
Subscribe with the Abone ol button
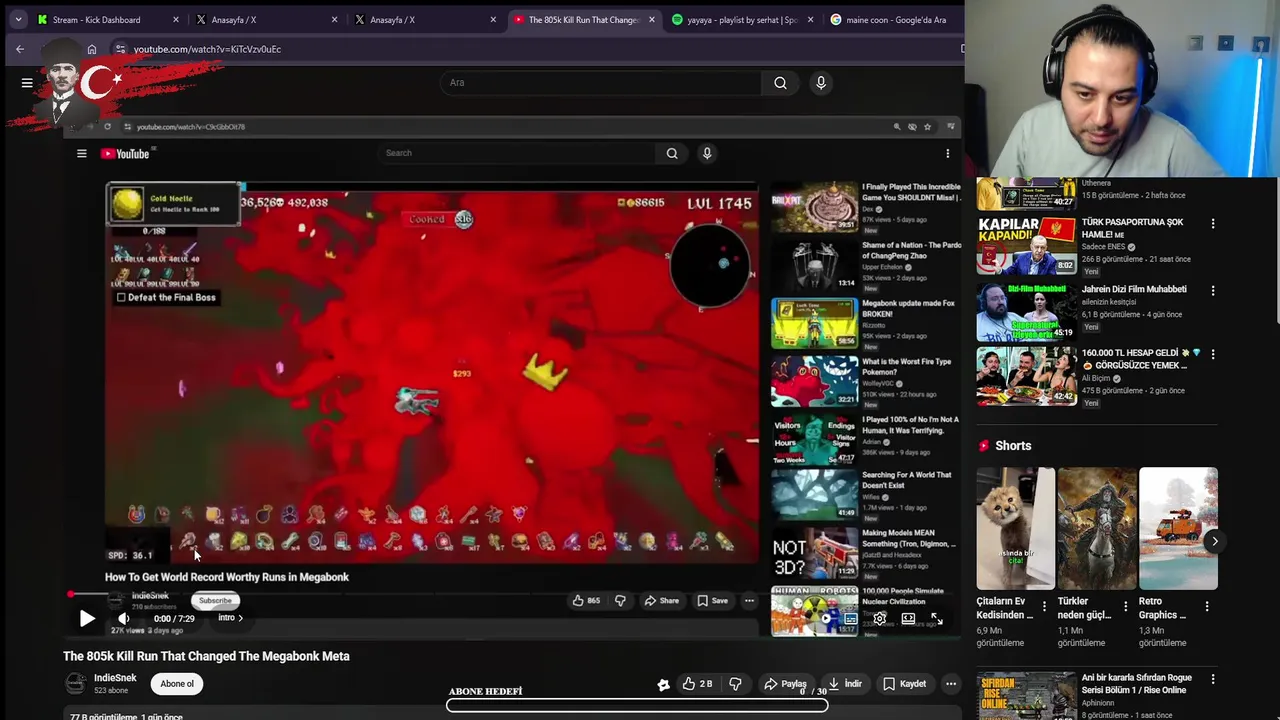[x=177, y=684]
